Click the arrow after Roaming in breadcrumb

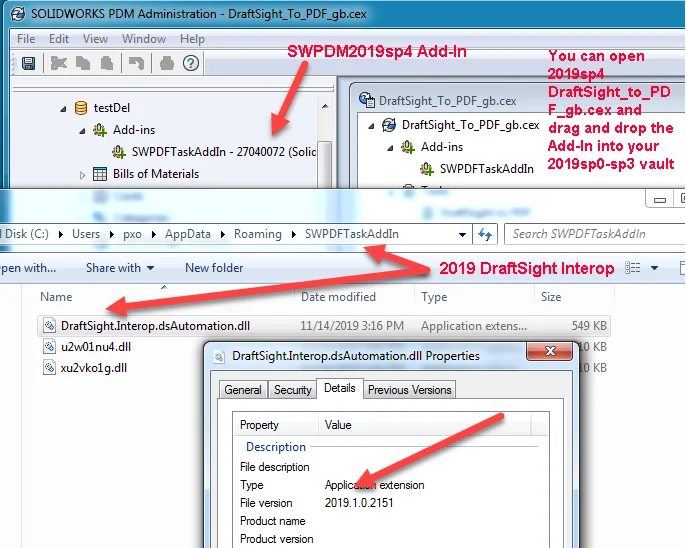[x=294, y=234]
